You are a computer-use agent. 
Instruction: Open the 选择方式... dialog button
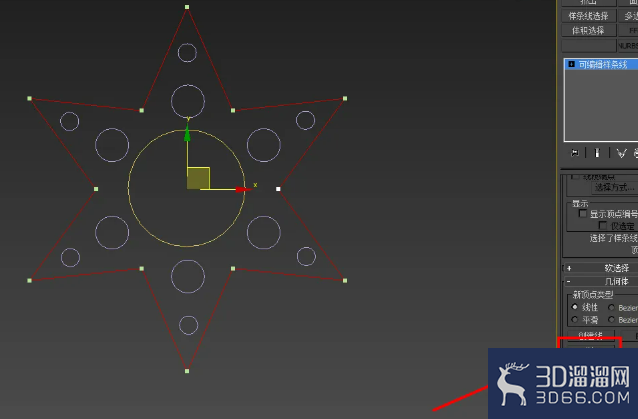(614, 188)
